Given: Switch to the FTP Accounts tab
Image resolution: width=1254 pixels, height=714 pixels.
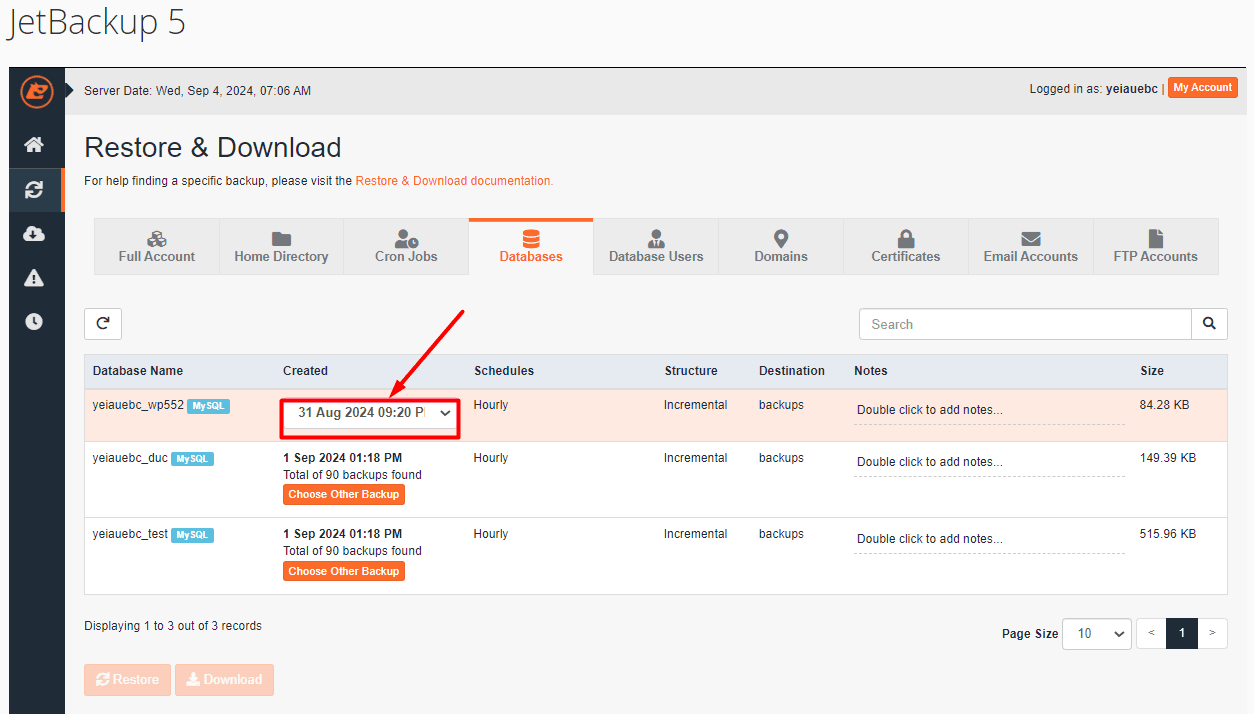Looking at the screenshot, I should tap(1156, 246).
